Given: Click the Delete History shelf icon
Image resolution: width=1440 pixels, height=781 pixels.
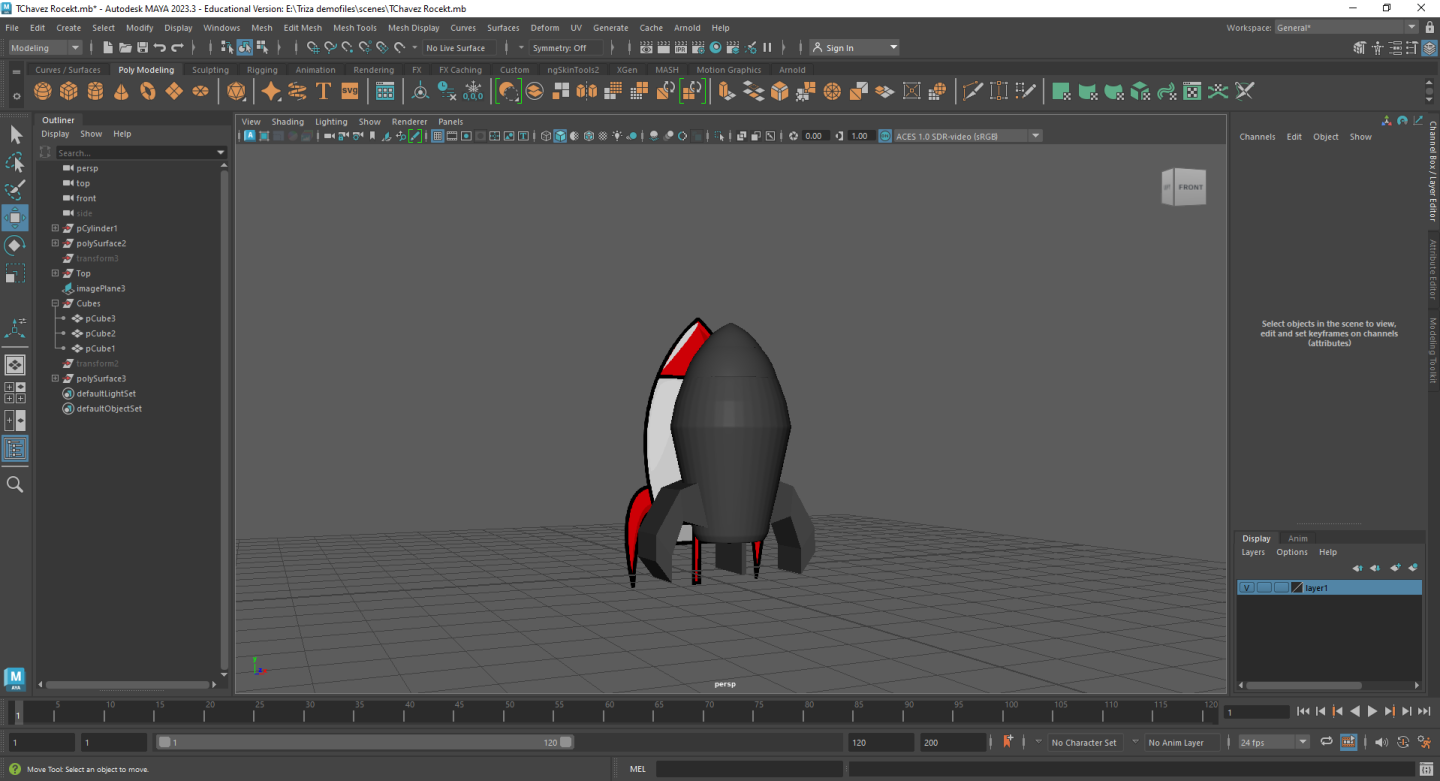Looking at the screenshot, I should [x=447, y=91].
